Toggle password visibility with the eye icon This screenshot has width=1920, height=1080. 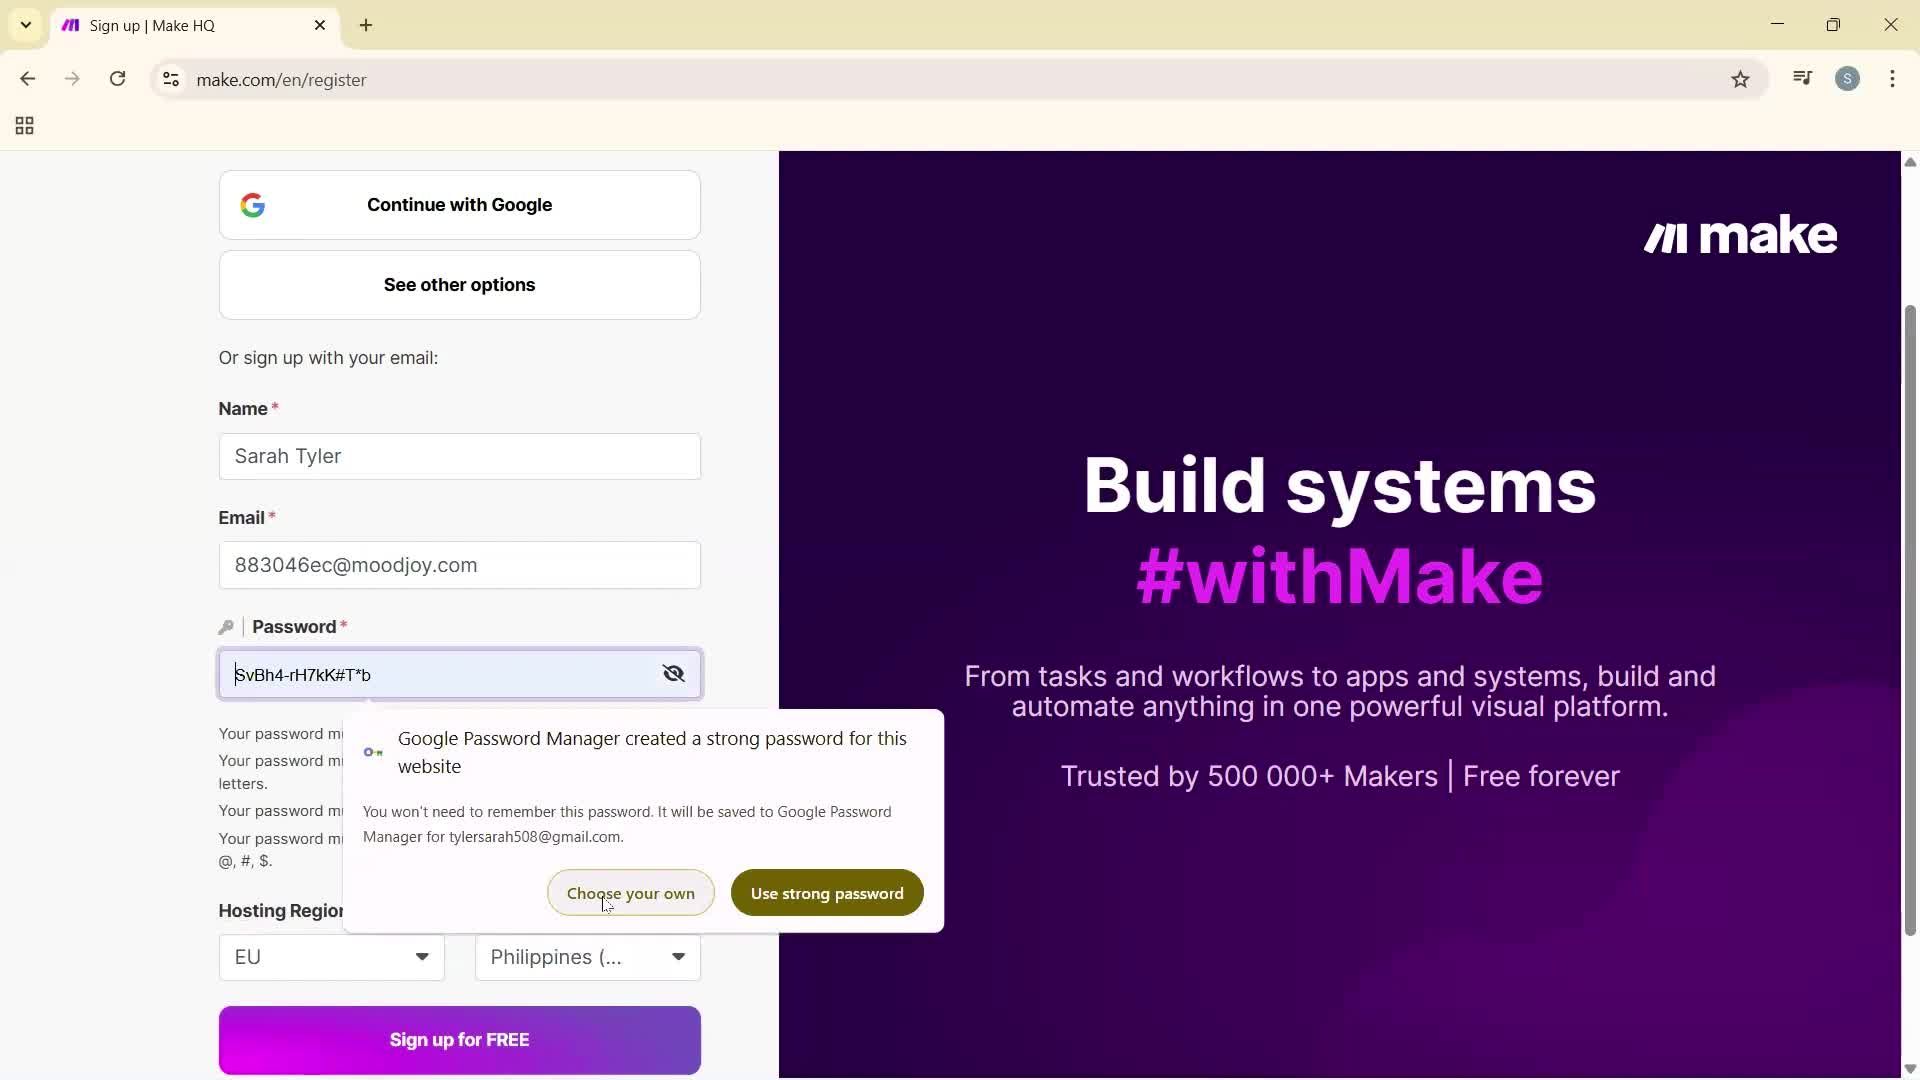pyautogui.click(x=673, y=673)
